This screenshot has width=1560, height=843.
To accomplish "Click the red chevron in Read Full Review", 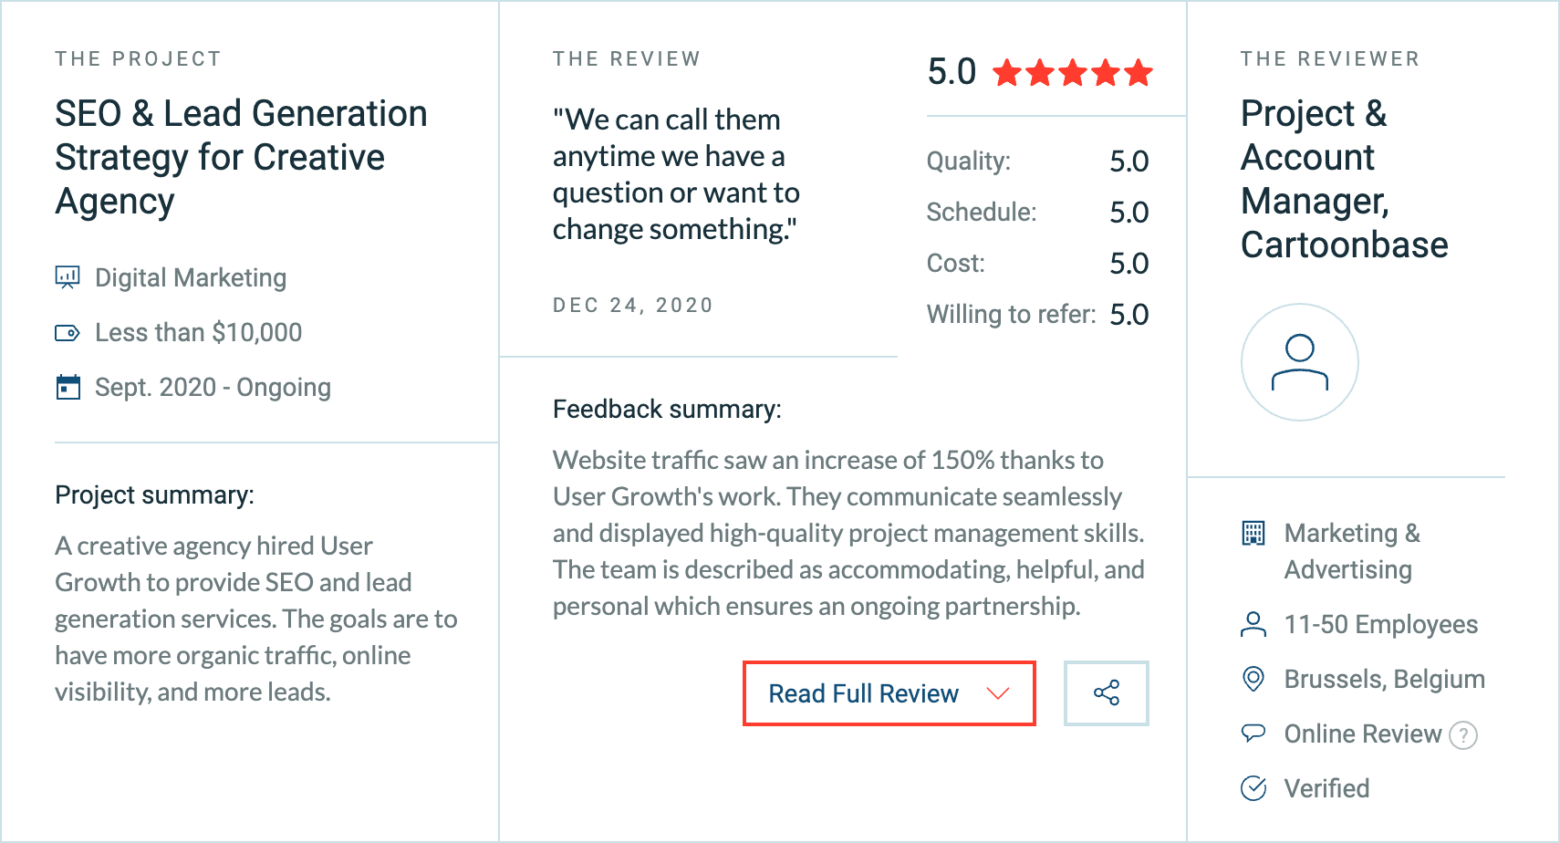I will click(x=998, y=694).
